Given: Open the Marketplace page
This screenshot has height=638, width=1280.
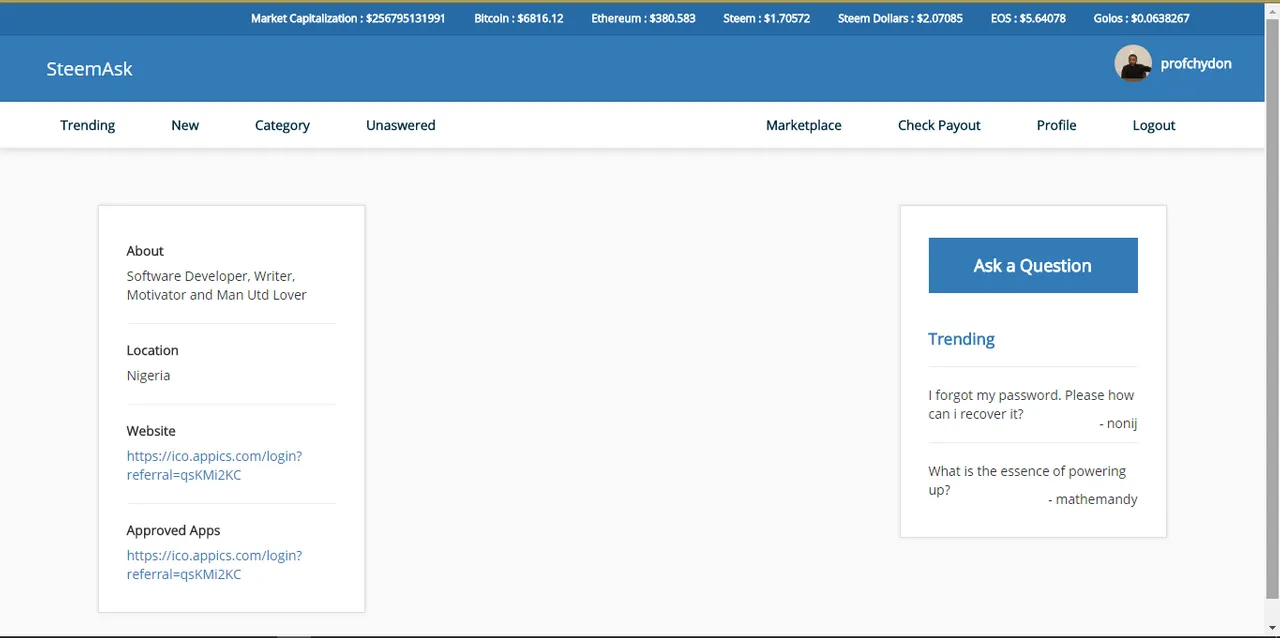Looking at the screenshot, I should coord(803,125).
